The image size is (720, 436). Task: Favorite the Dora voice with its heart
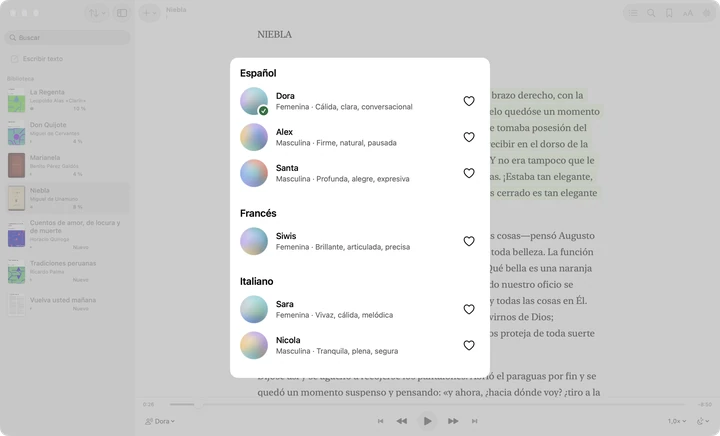(468, 101)
